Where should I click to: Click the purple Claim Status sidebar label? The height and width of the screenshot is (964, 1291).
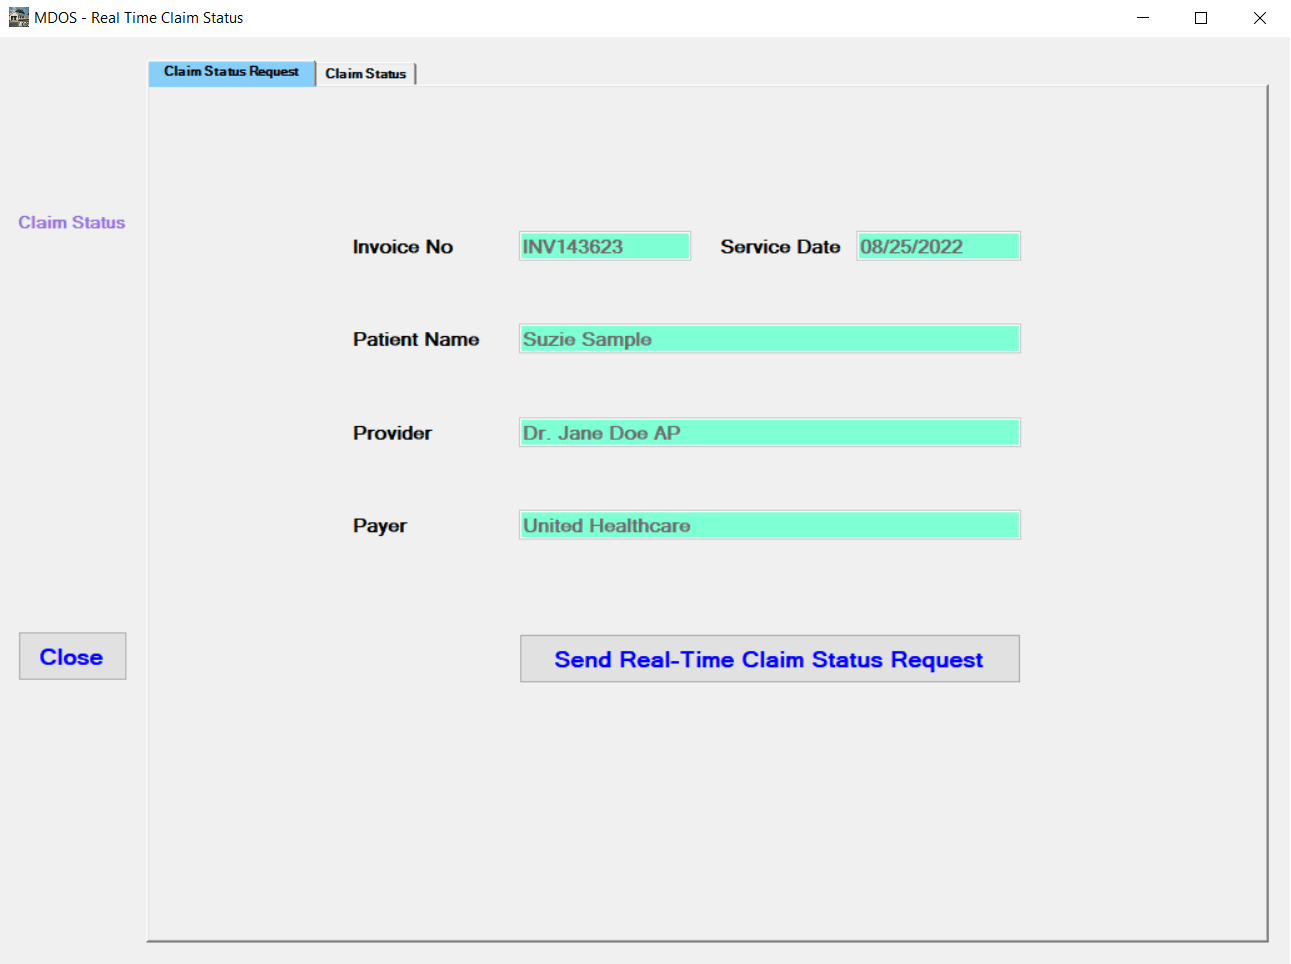click(x=71, y=222)
